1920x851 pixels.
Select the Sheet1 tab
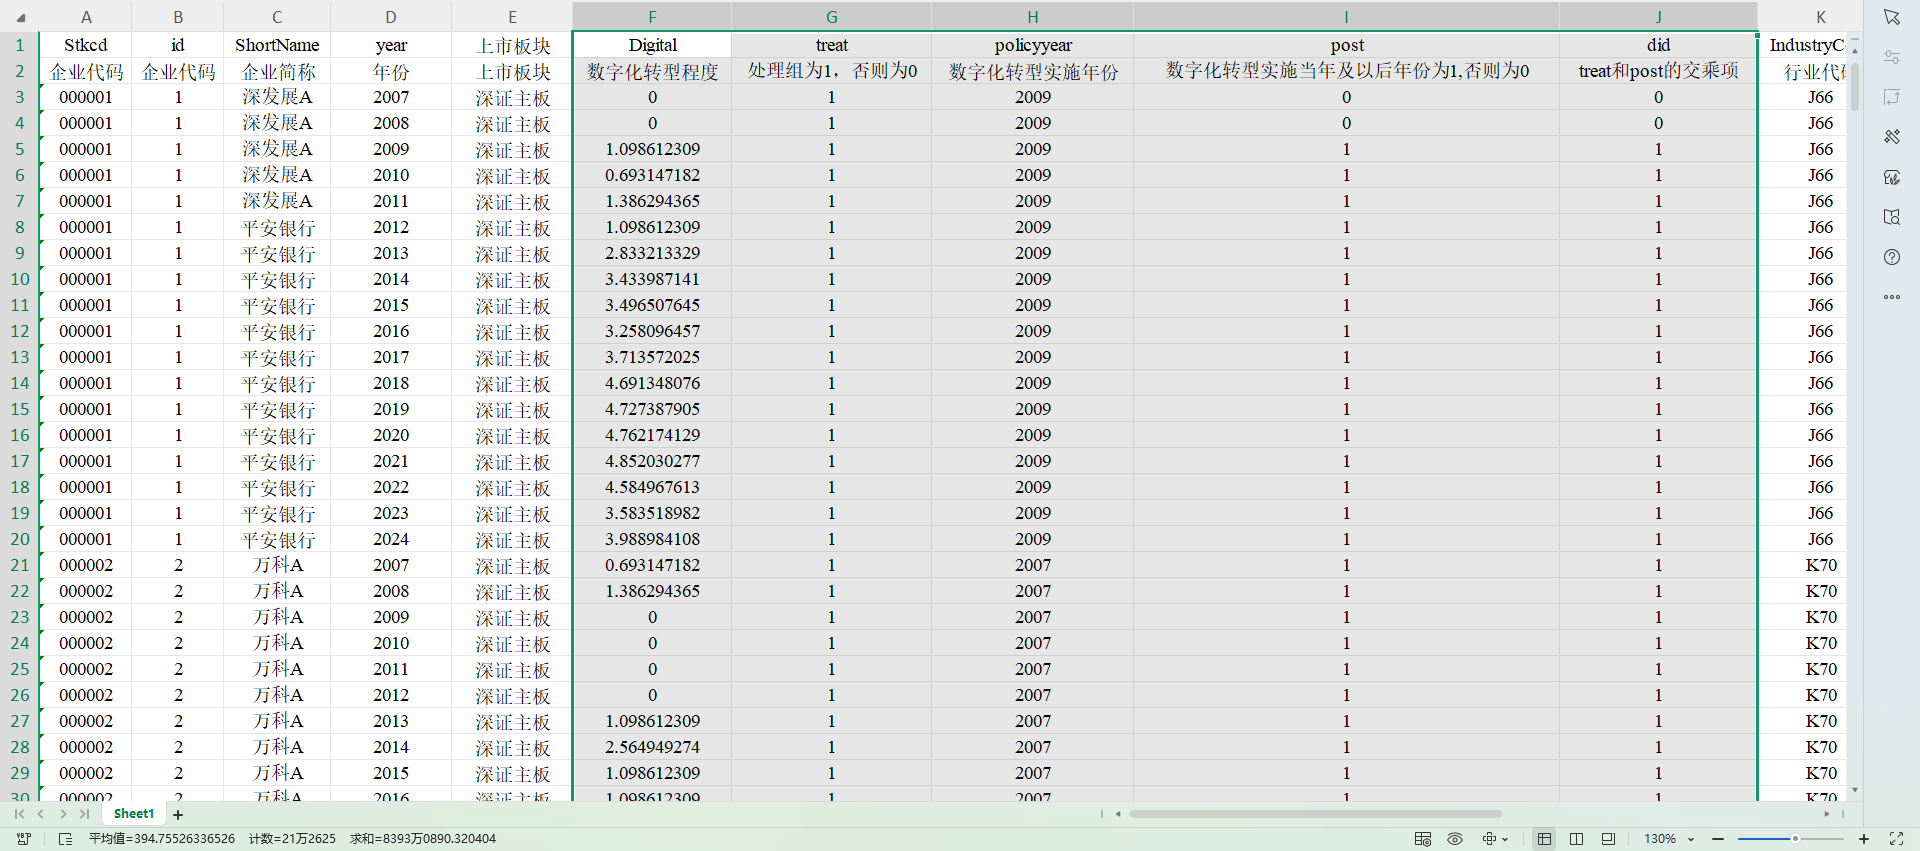pos(134,814)
